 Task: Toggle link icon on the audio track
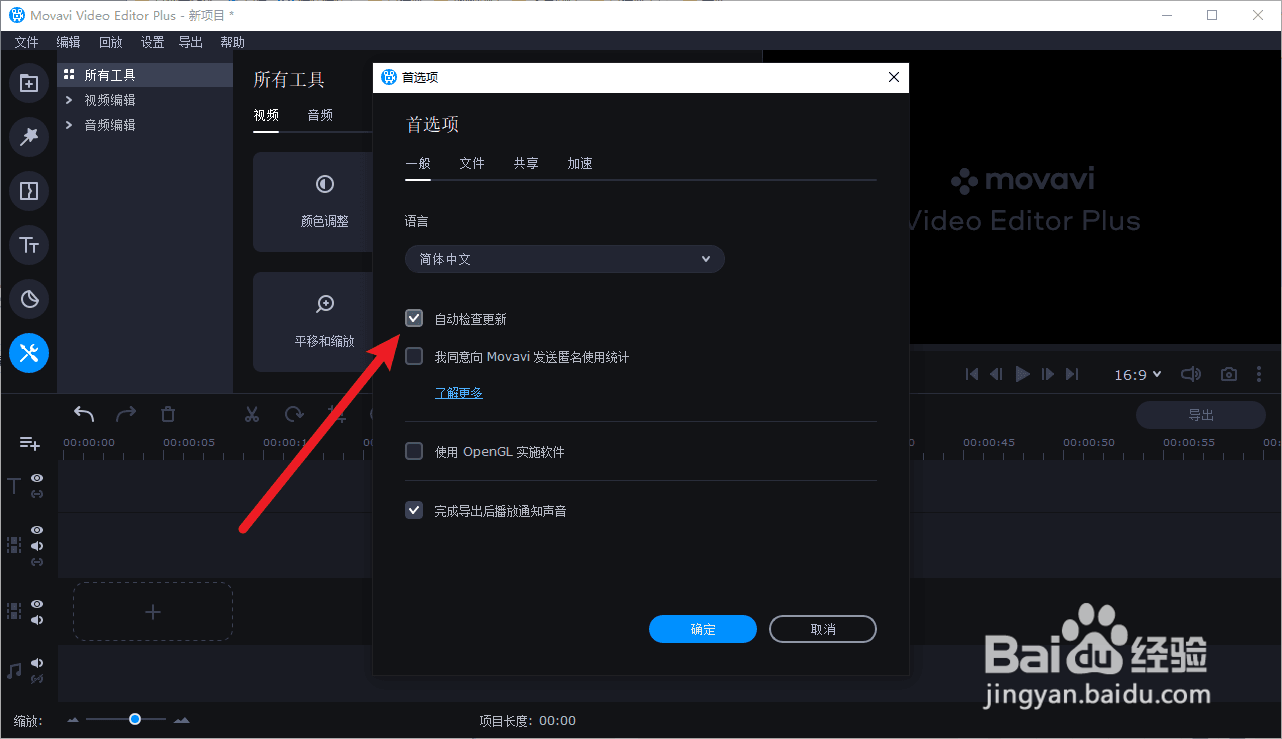(x=37, y=679)
